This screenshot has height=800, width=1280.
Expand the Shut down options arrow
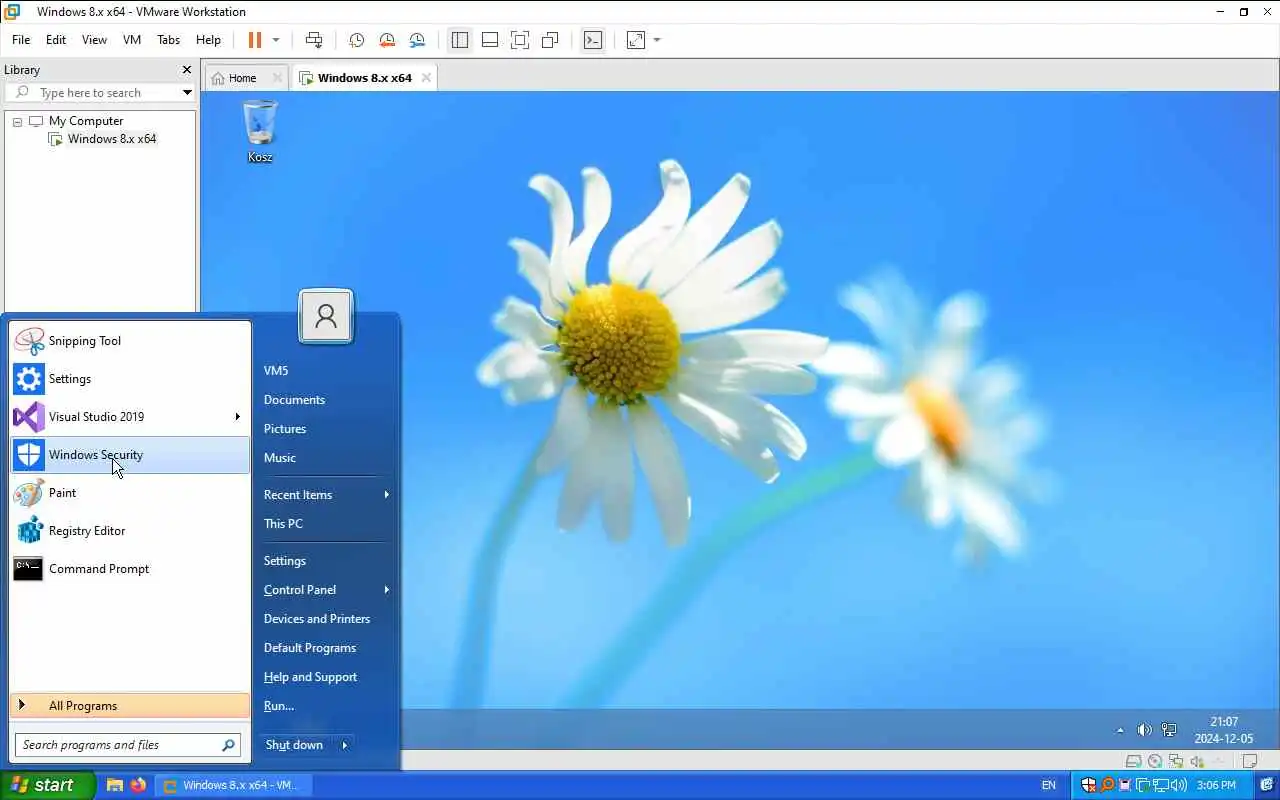(344, 745)
